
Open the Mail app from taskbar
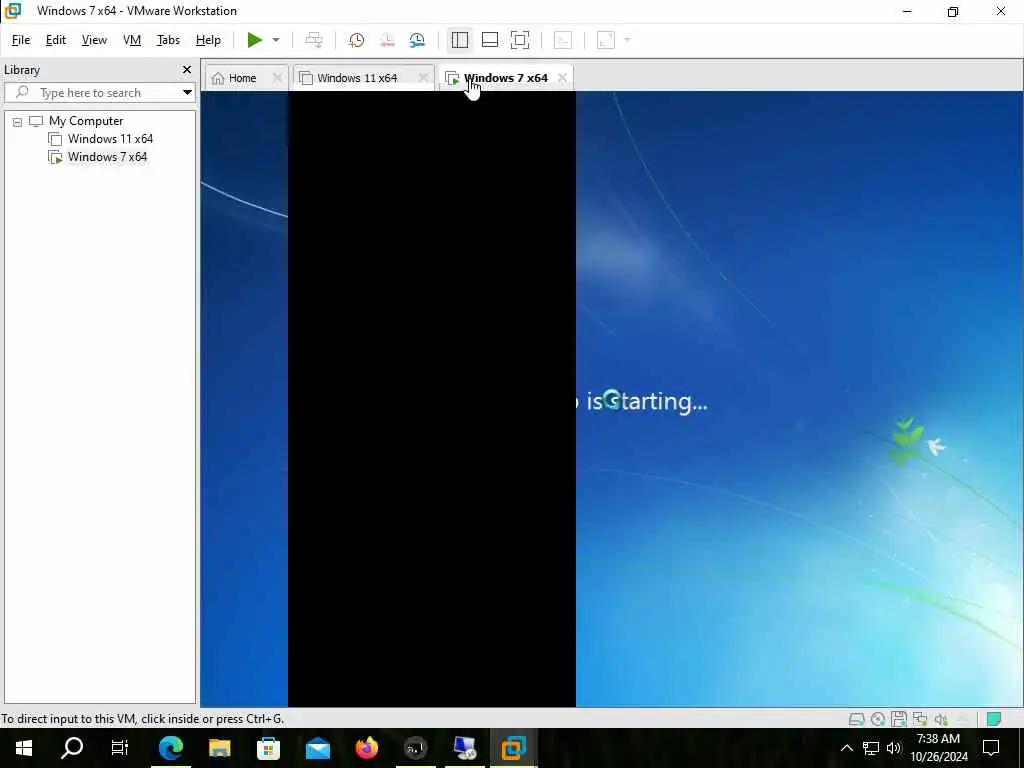point(318,748)
